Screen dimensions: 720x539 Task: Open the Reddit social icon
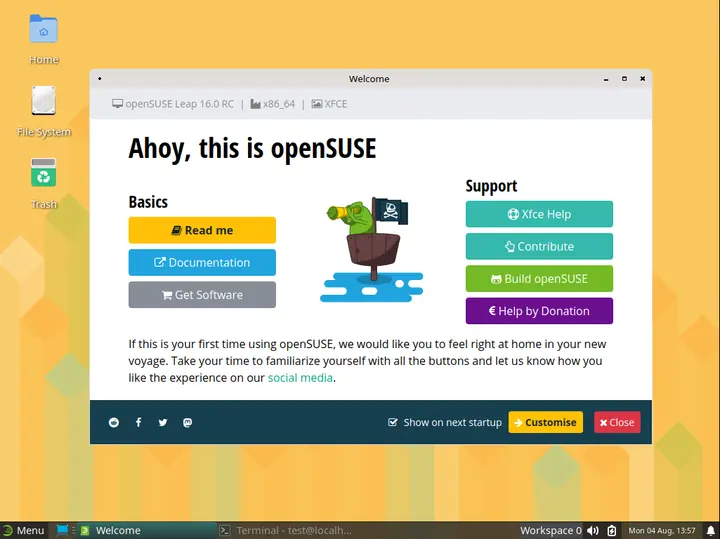[113, 423]
